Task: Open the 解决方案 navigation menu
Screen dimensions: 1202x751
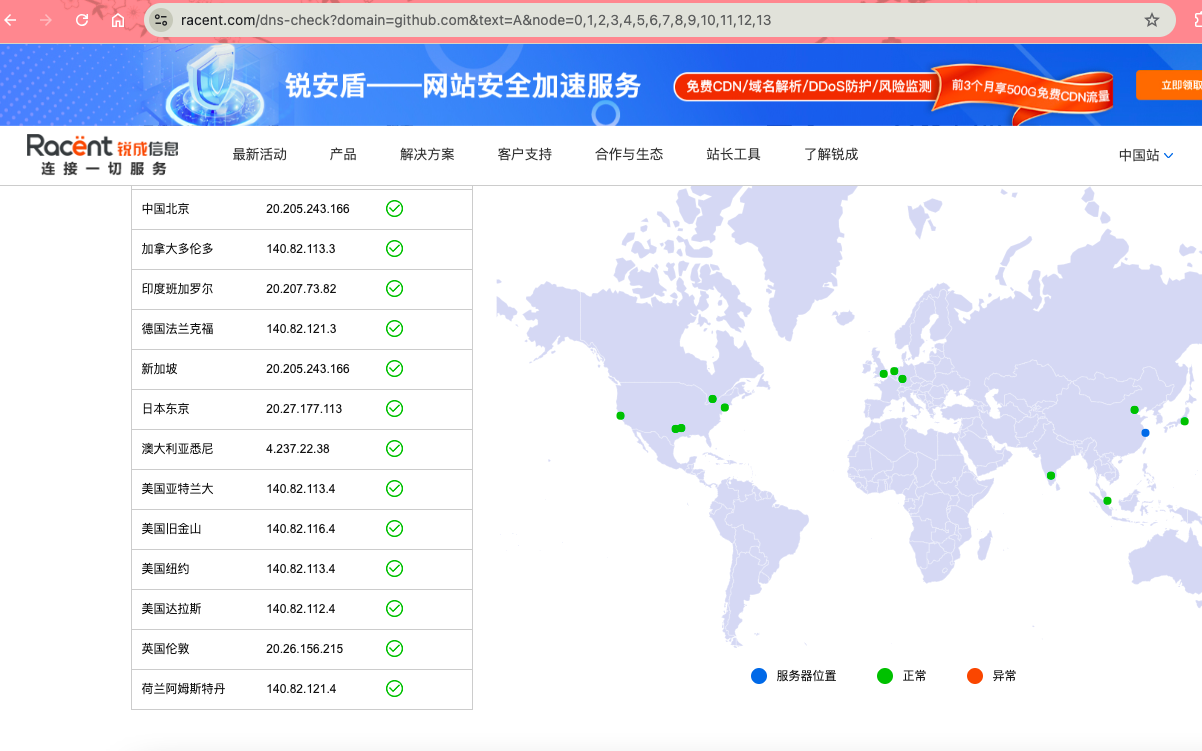Action: pos(427,154)
